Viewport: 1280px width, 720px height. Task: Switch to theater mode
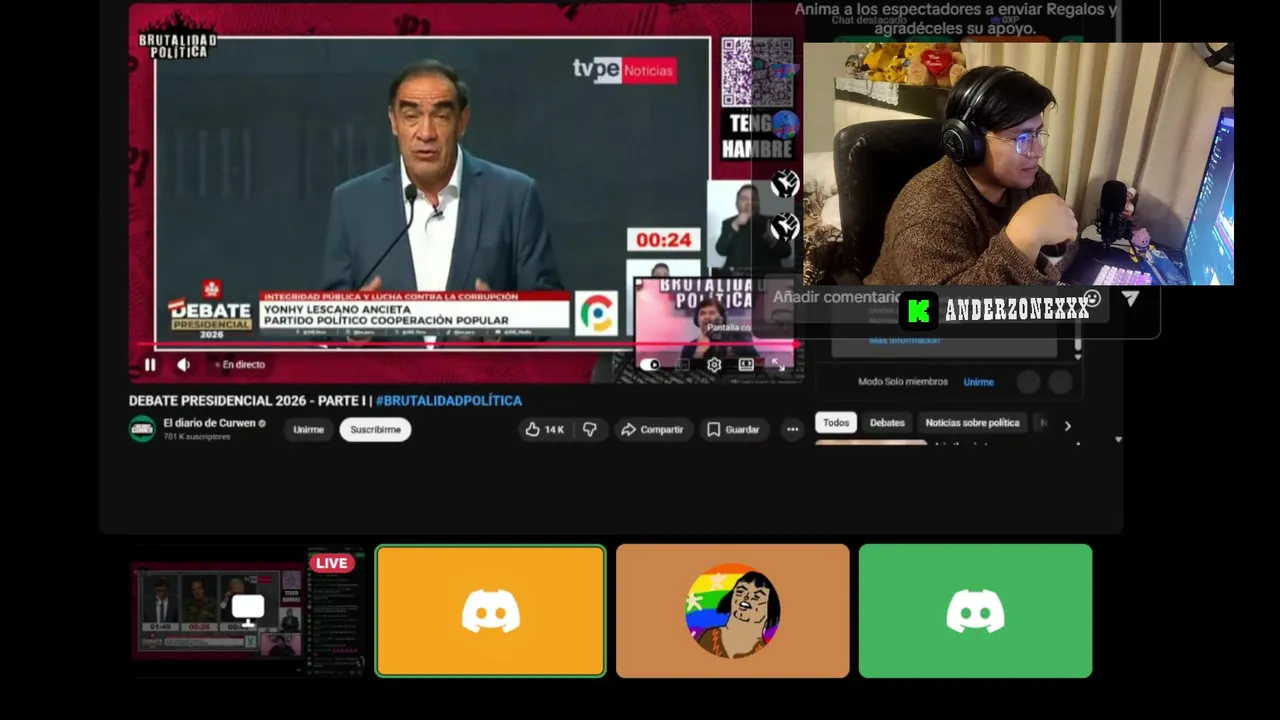[x=746, y=365]
